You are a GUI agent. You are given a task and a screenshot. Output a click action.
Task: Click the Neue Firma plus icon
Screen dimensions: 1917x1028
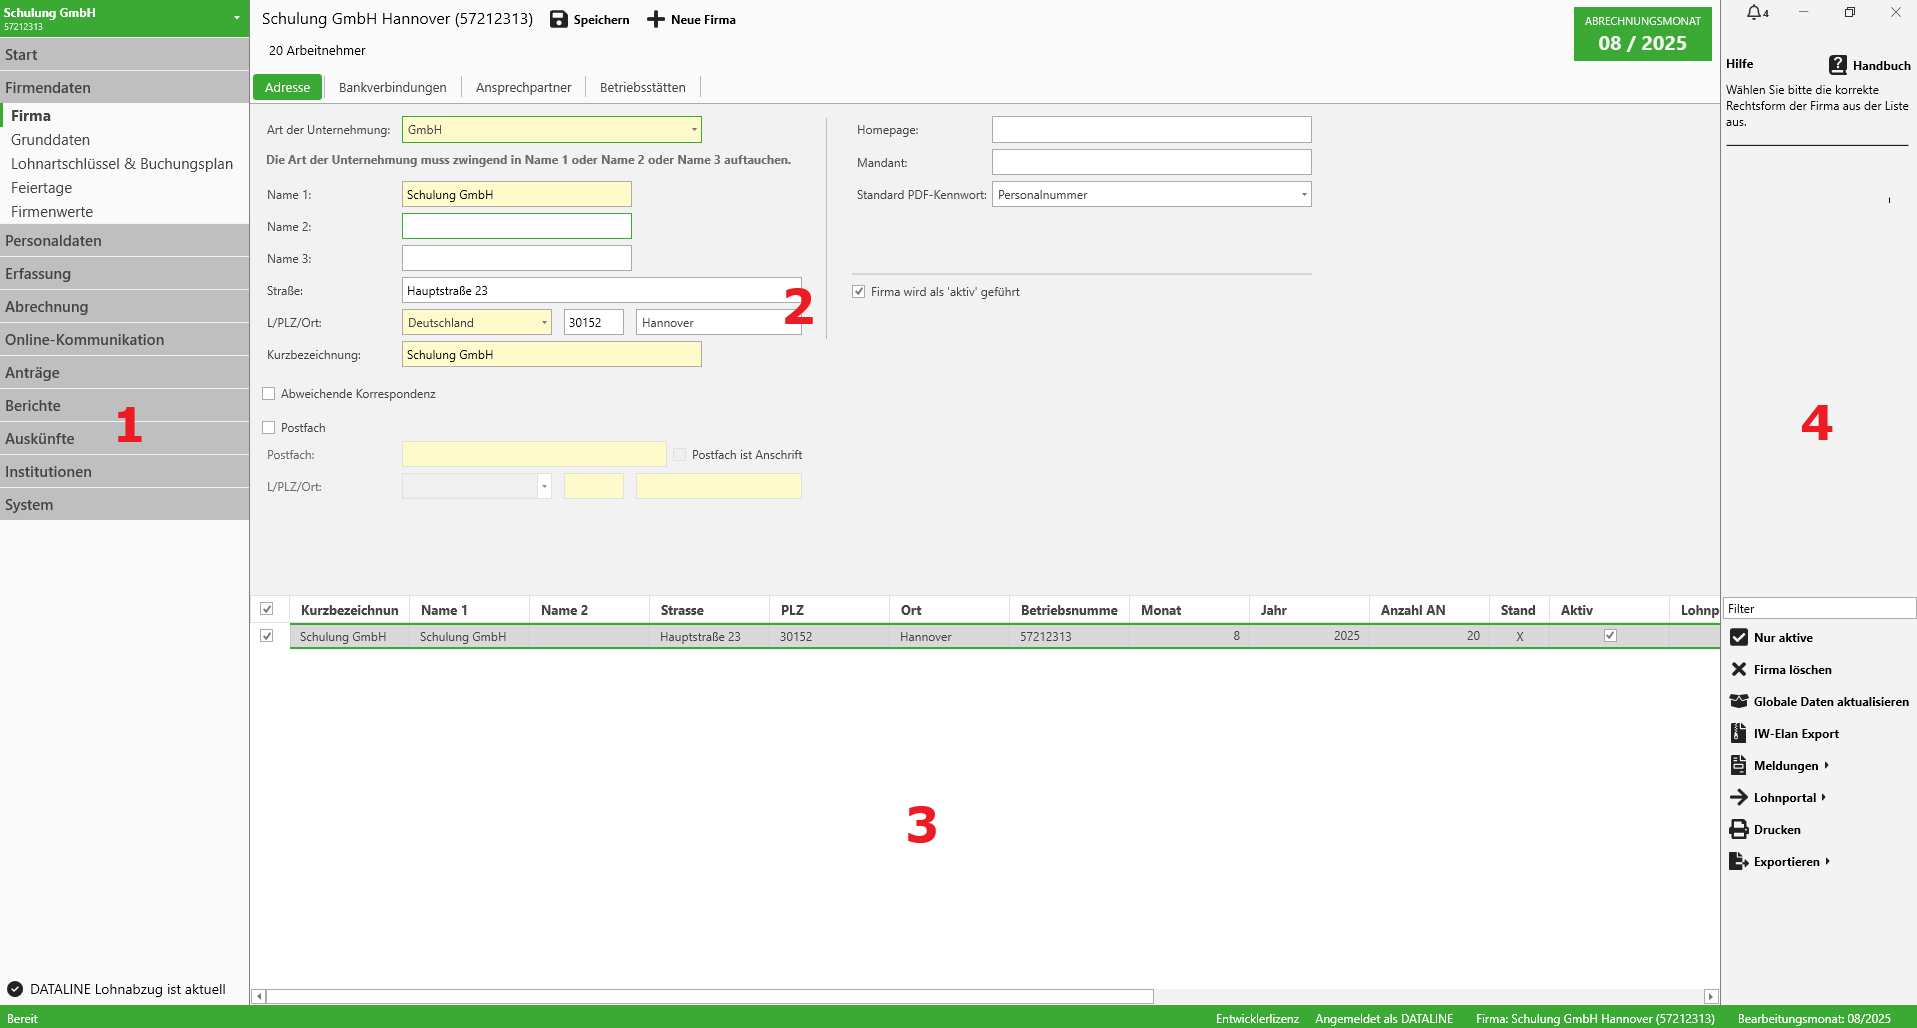pos(656,19)
